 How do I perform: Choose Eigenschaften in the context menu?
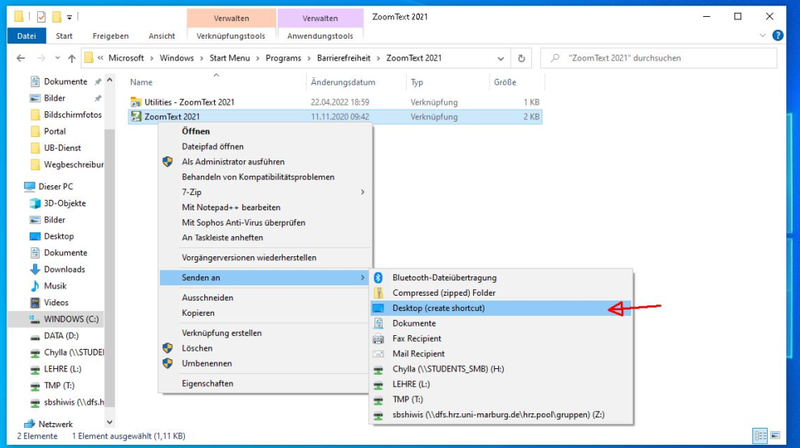pos(208,383)
